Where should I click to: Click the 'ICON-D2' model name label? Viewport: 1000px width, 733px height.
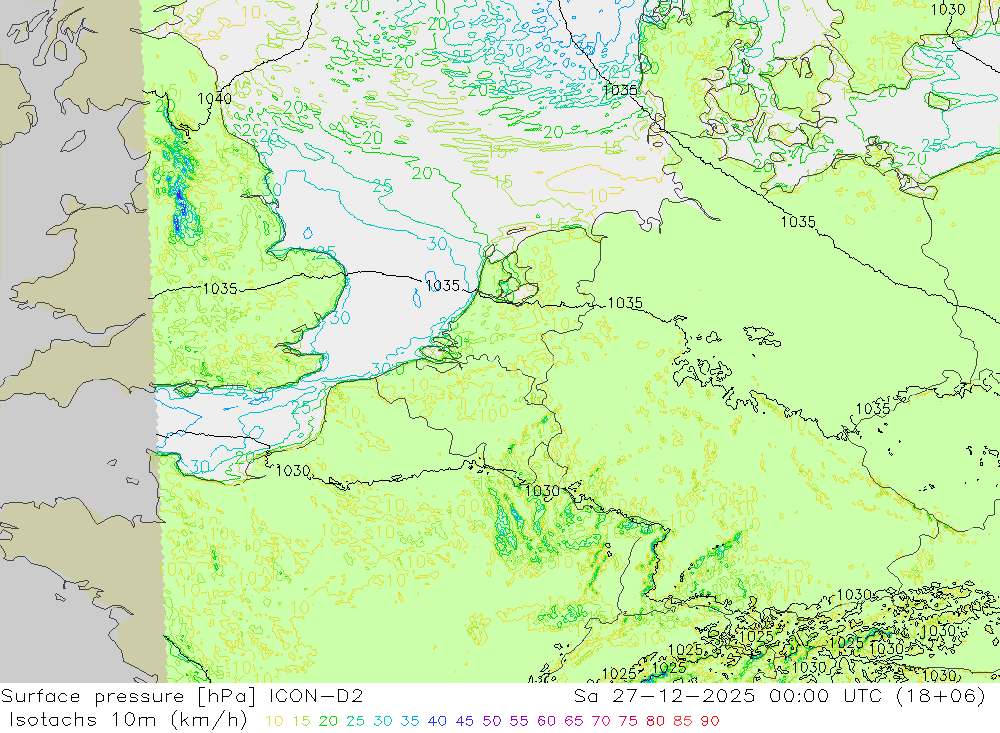316,696
